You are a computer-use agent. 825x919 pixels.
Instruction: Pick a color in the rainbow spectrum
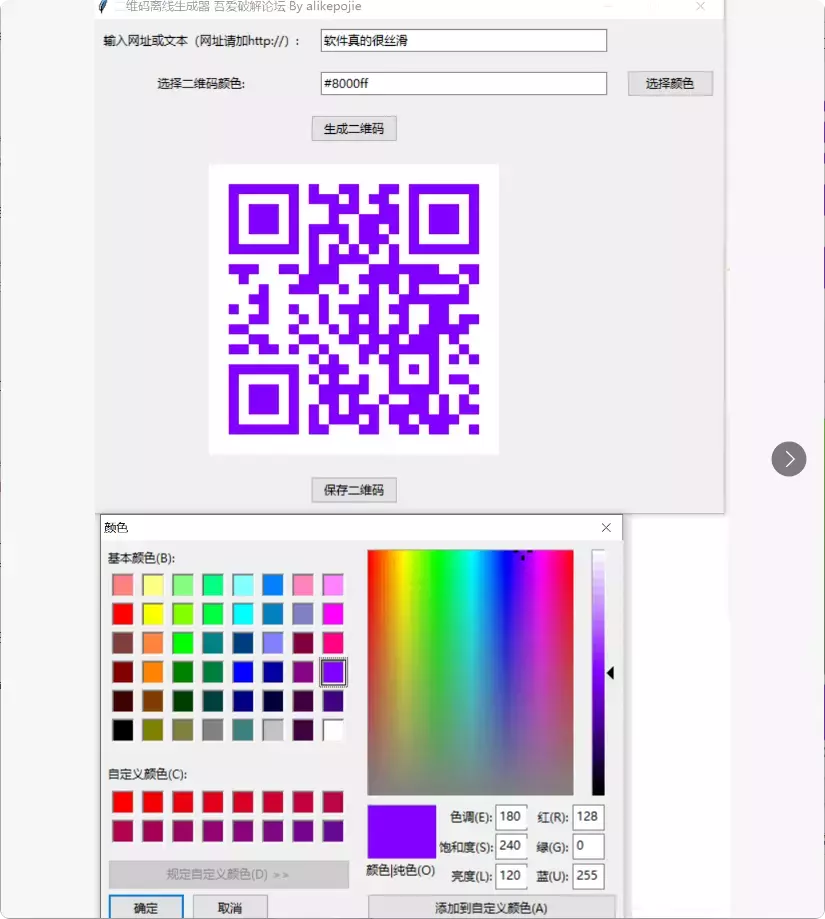click(x=470, y=671)
